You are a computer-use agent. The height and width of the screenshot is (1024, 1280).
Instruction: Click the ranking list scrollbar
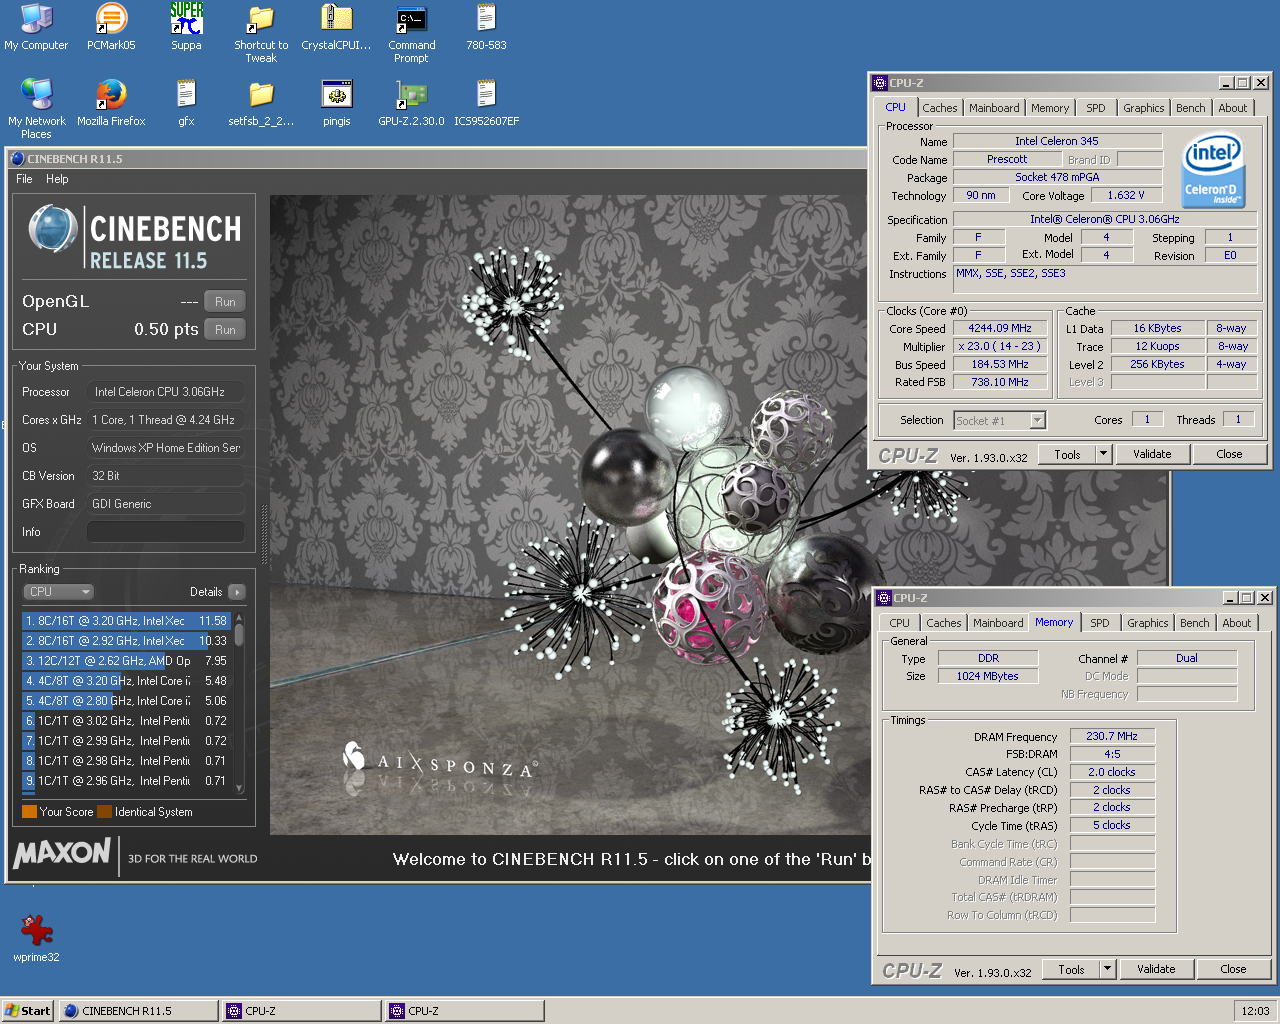coord(239,703)
